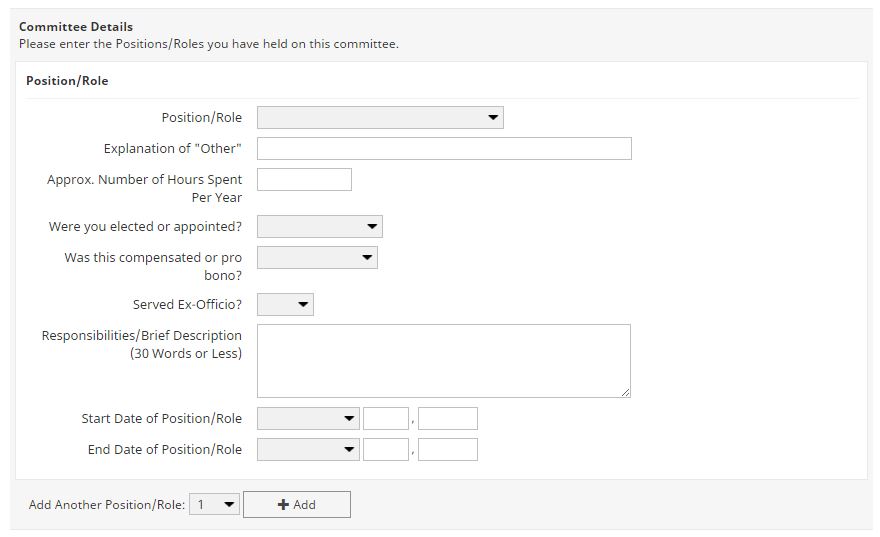This screenshot has width=880, height=537.
Task: Click the "Start Date of Position/Role" label
Action: (x=161, y=419)
